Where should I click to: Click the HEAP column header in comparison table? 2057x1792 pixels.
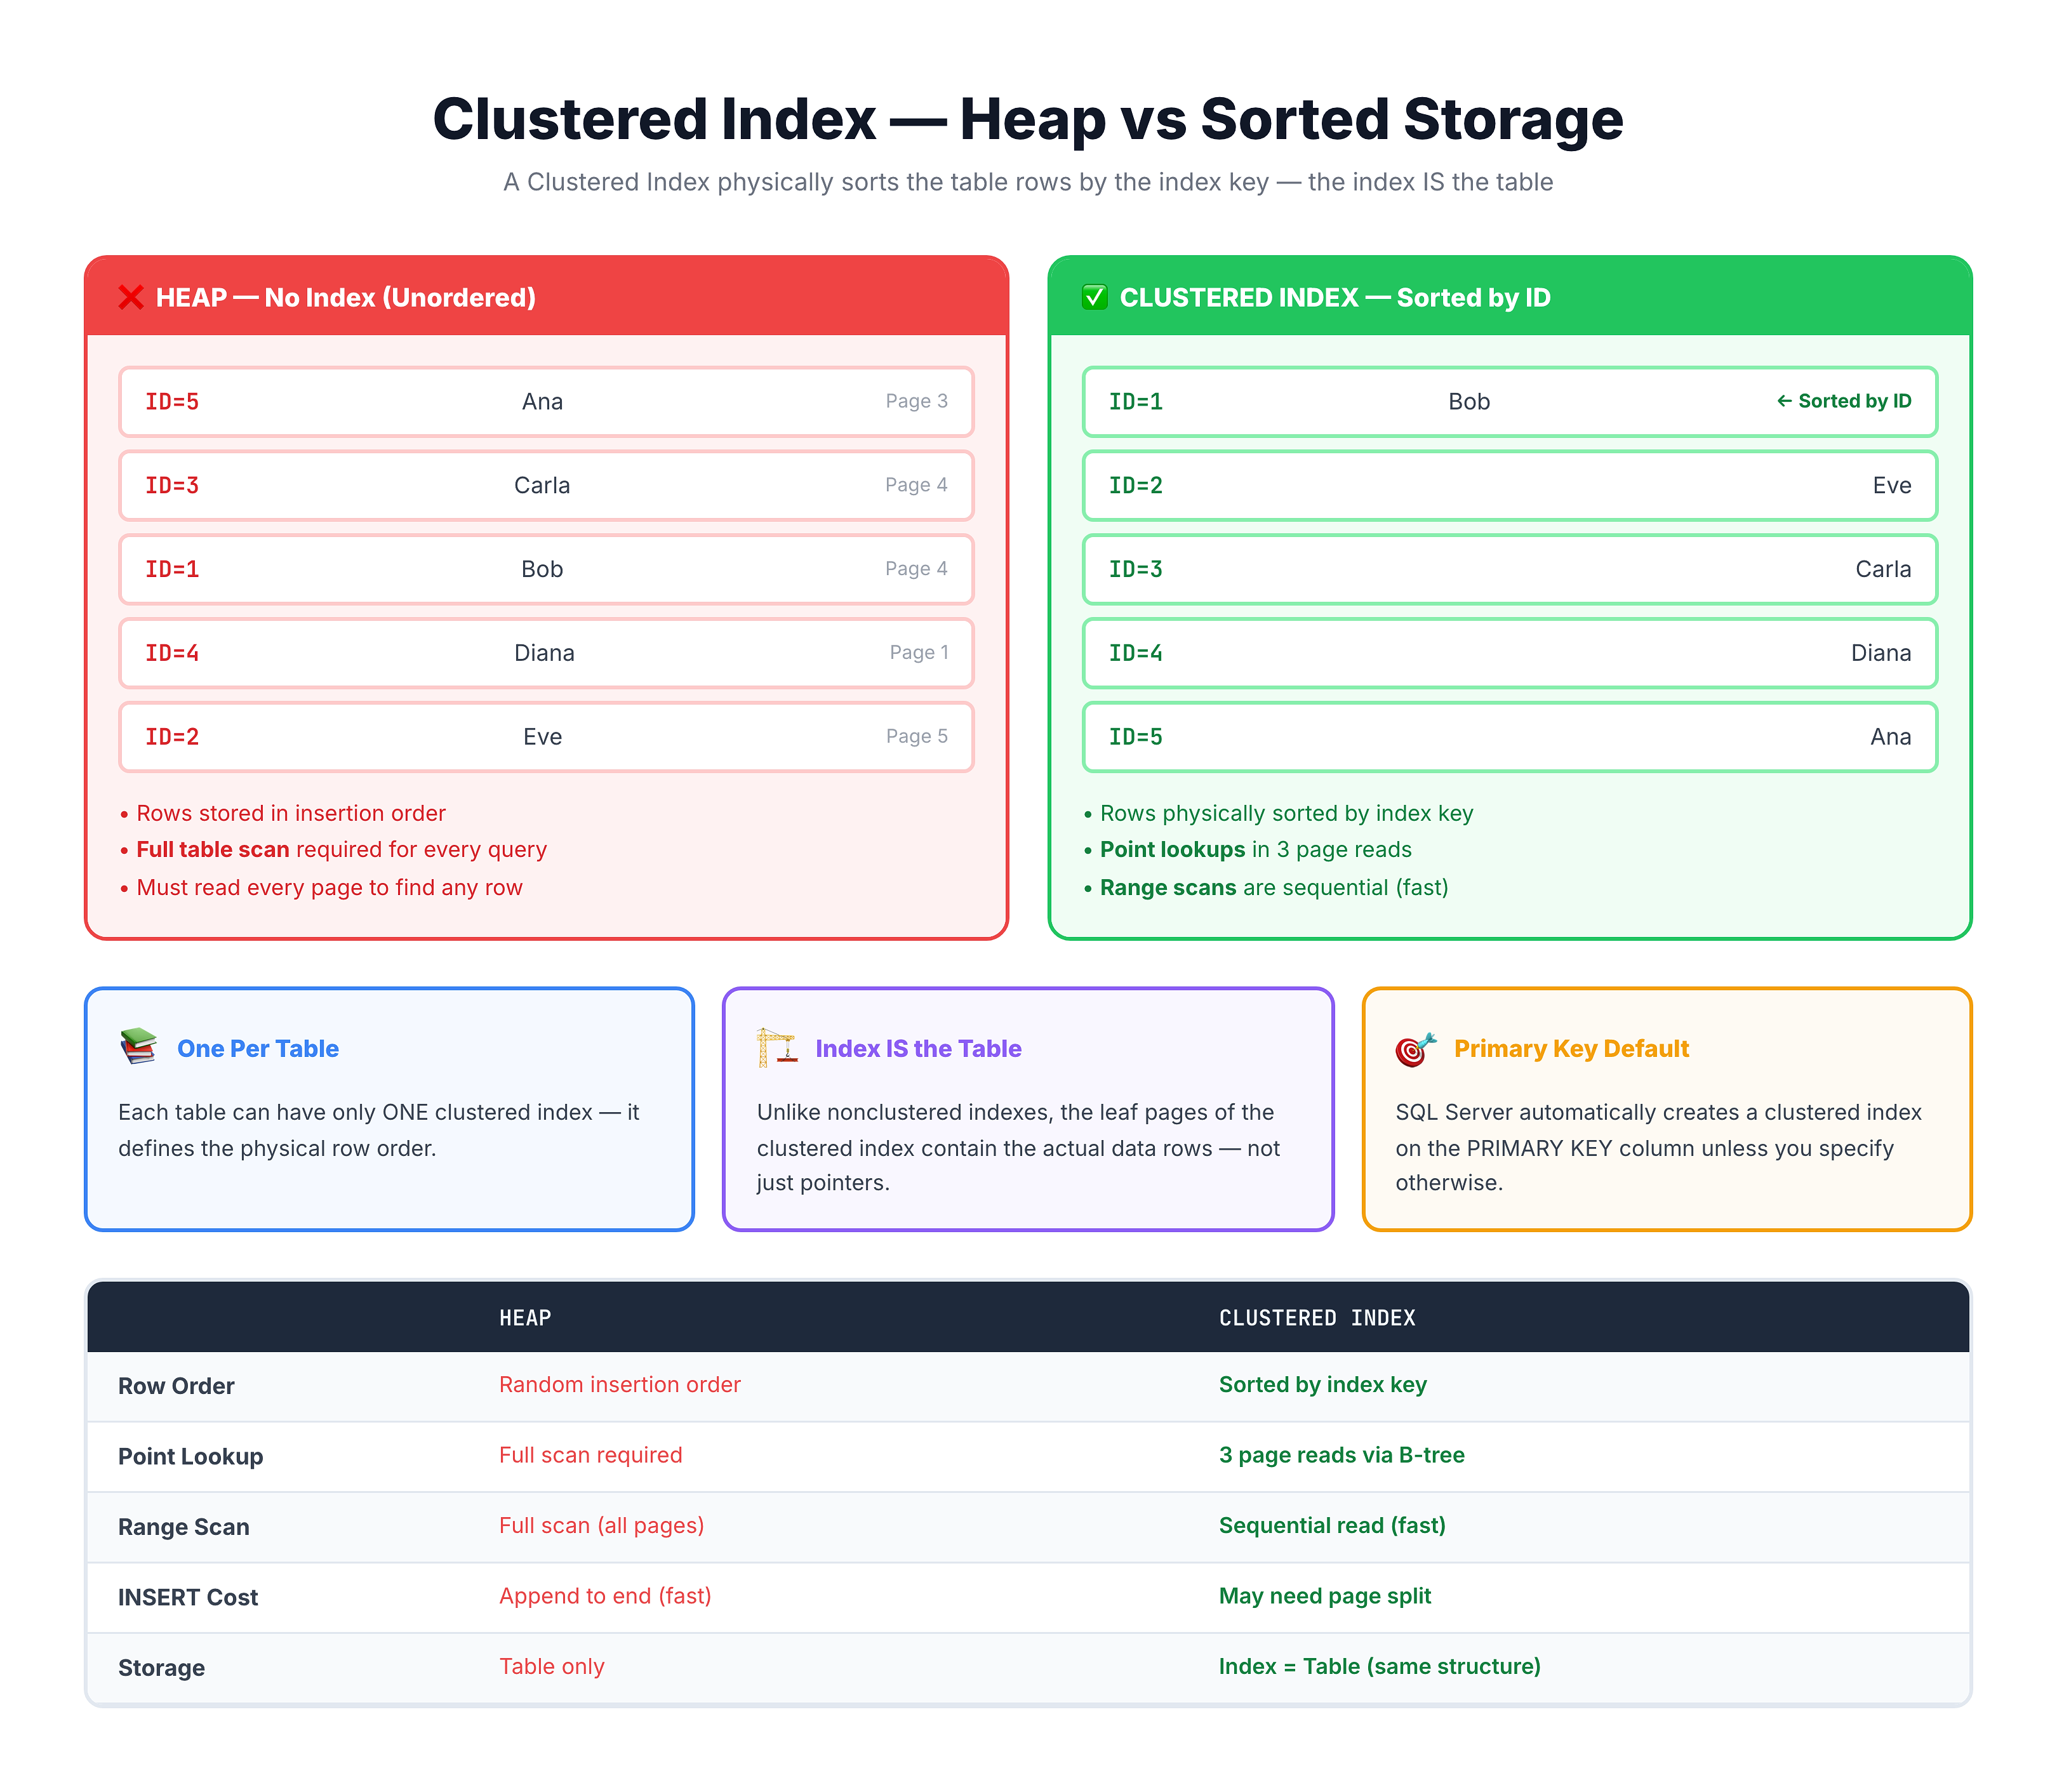[525, 1318]
